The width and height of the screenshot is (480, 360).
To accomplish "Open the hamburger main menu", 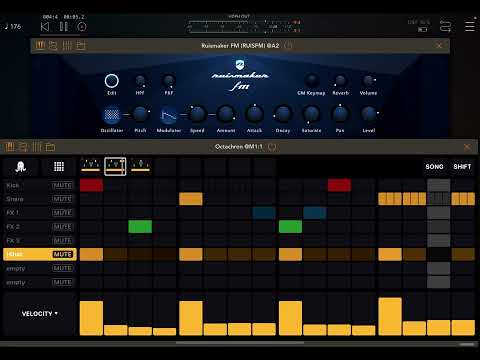I will click(470, 26).
